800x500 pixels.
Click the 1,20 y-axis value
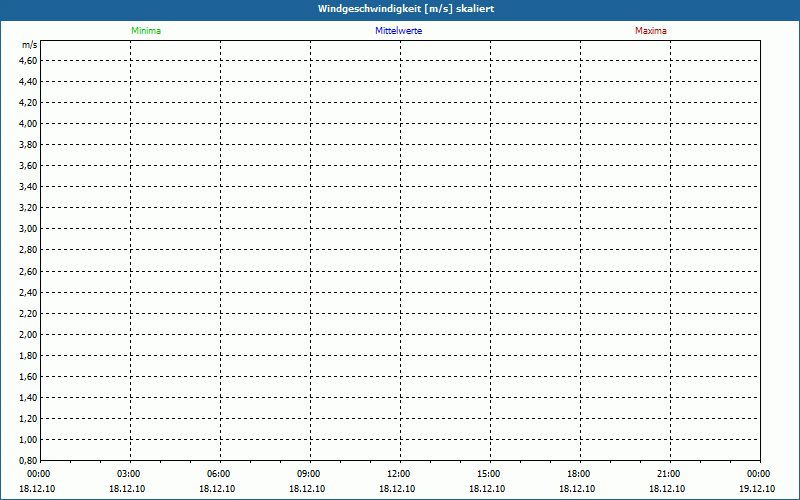(28, 419)
